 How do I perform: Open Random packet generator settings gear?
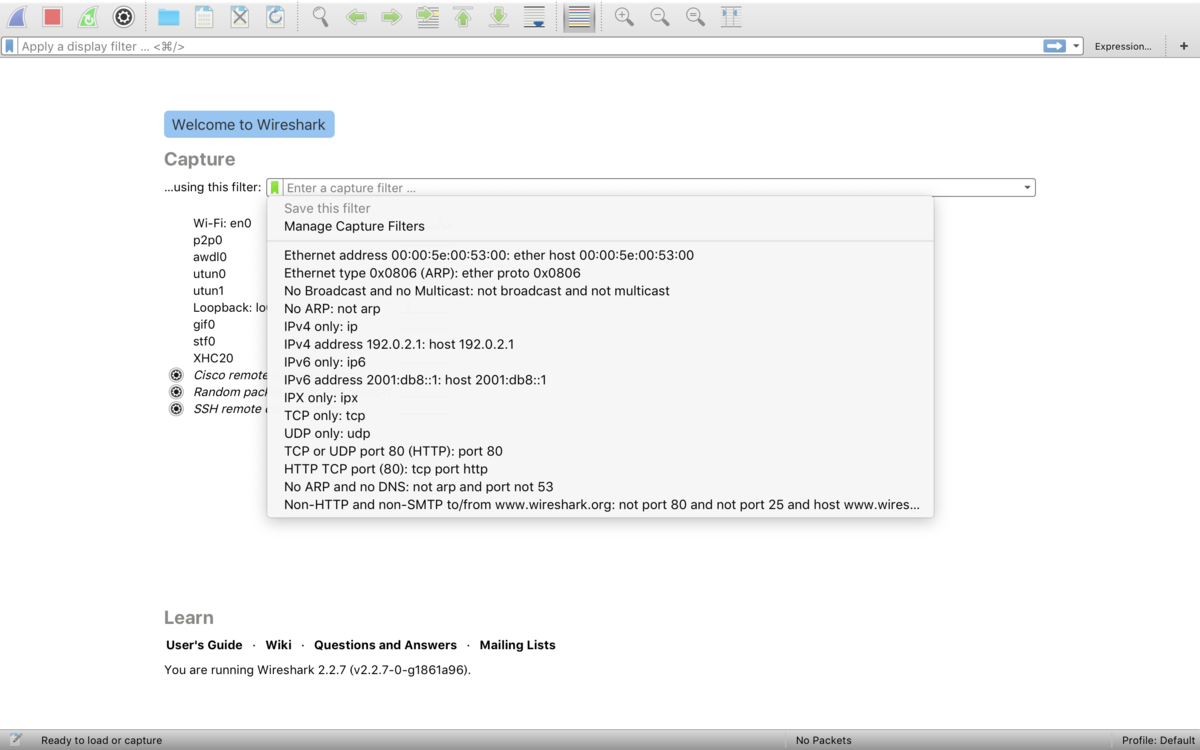pos(176,392)
